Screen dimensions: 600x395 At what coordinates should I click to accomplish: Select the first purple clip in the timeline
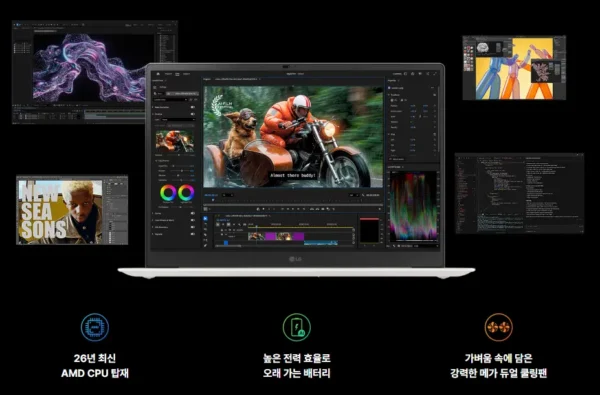pyautogui.click(x=271, y=236)
